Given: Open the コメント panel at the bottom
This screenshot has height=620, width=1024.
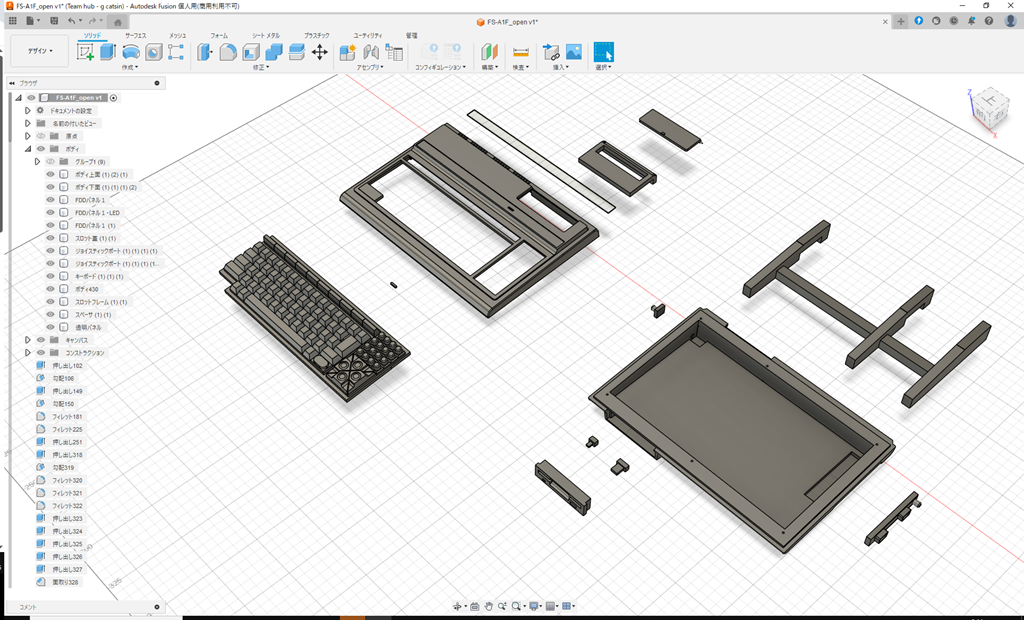Looking at the screenshot, I should click(x=30, y=604).
